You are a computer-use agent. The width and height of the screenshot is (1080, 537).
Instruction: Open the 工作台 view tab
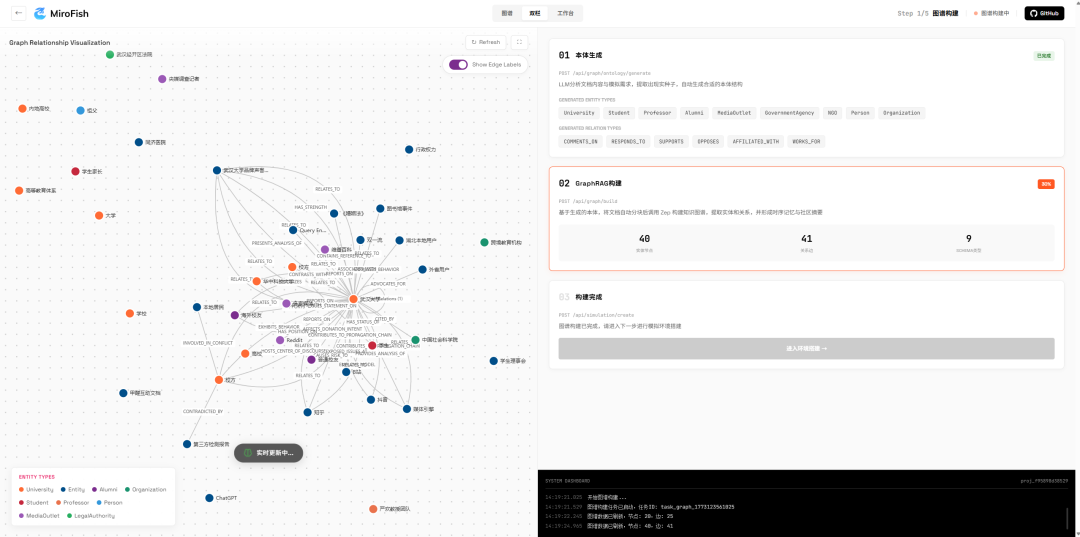pos(565,13)
